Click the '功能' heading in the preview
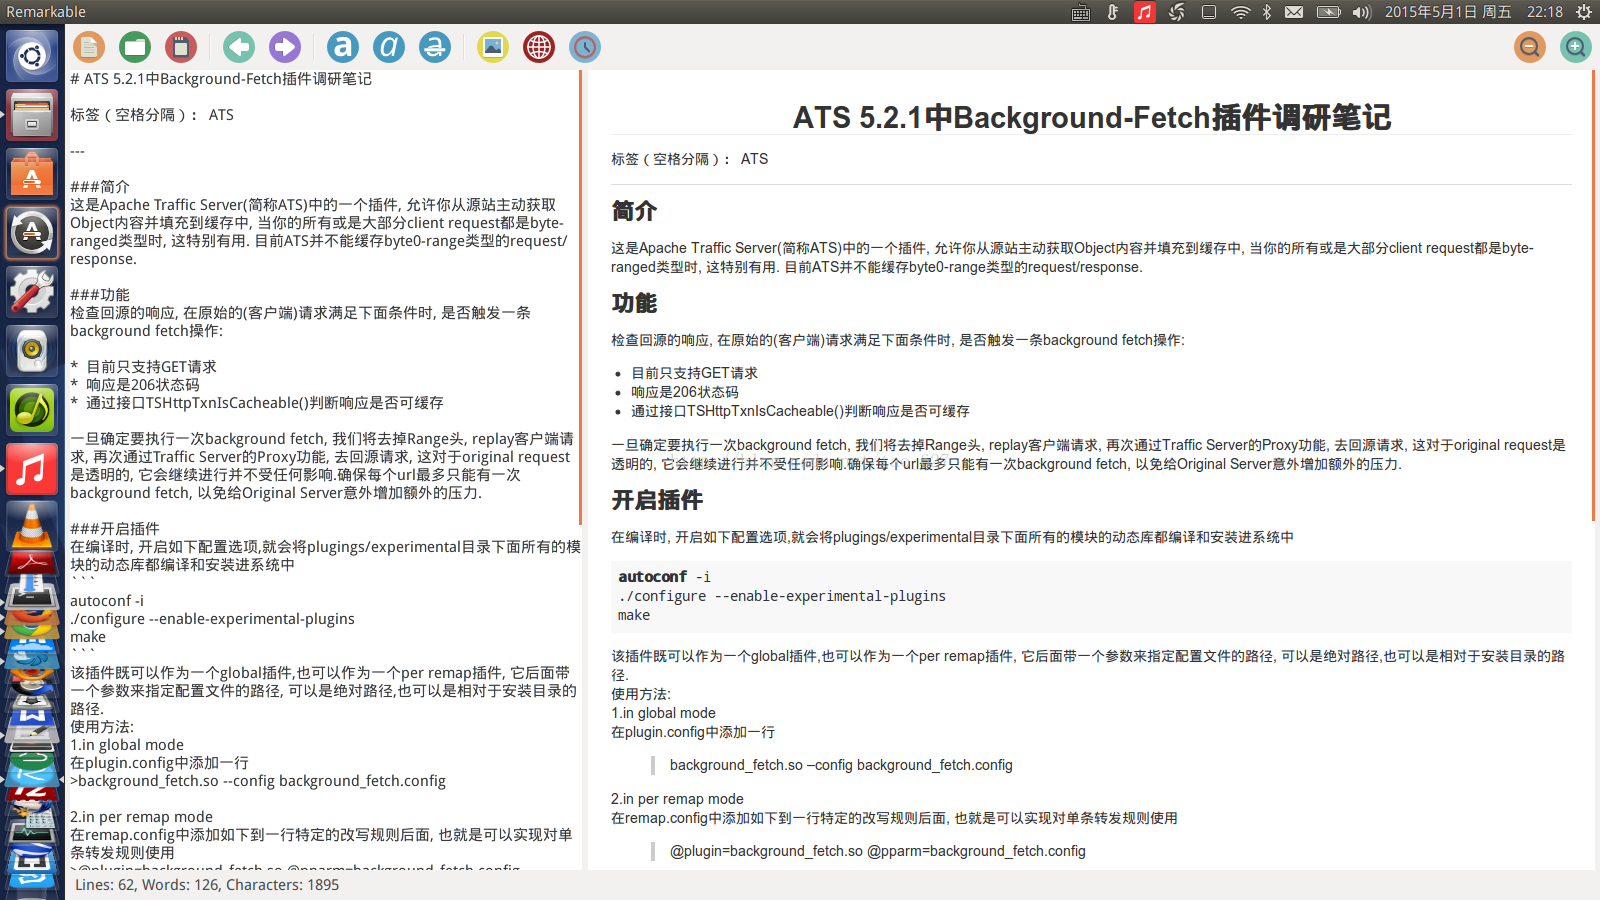The width and height of the screenshot is (1600, 900). click(x=634, y=303)
